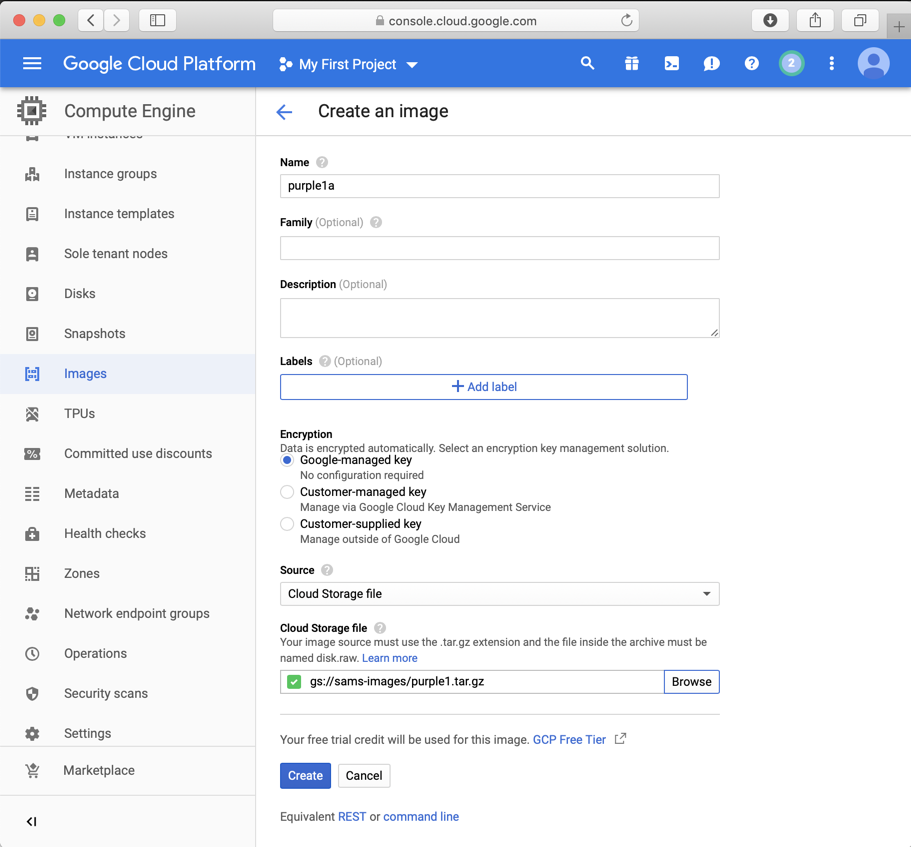Open the help question mark icon in header

click(x=751, y=64)
